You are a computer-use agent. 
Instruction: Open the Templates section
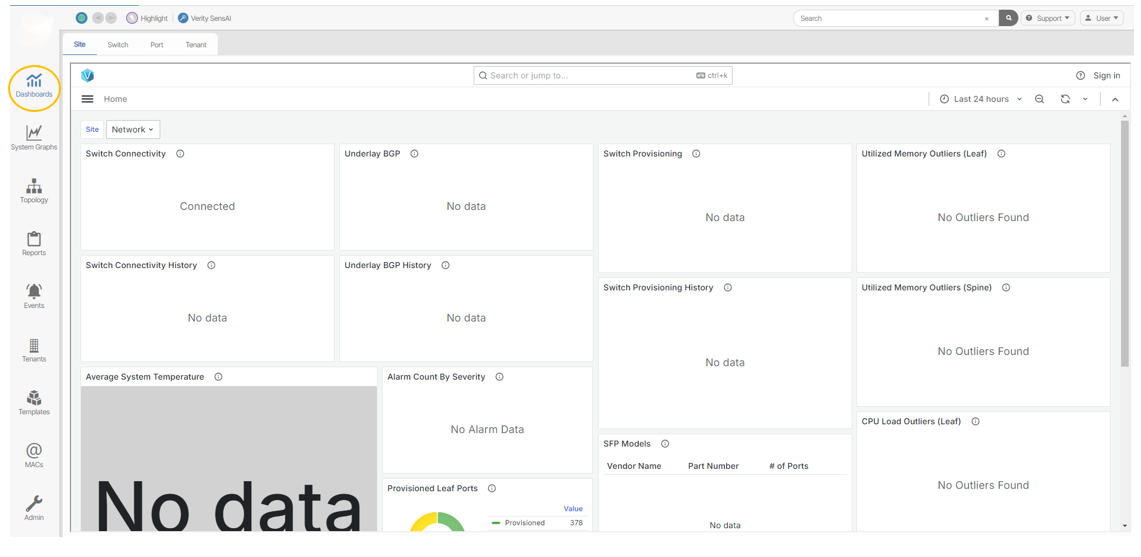click(34, 402)
